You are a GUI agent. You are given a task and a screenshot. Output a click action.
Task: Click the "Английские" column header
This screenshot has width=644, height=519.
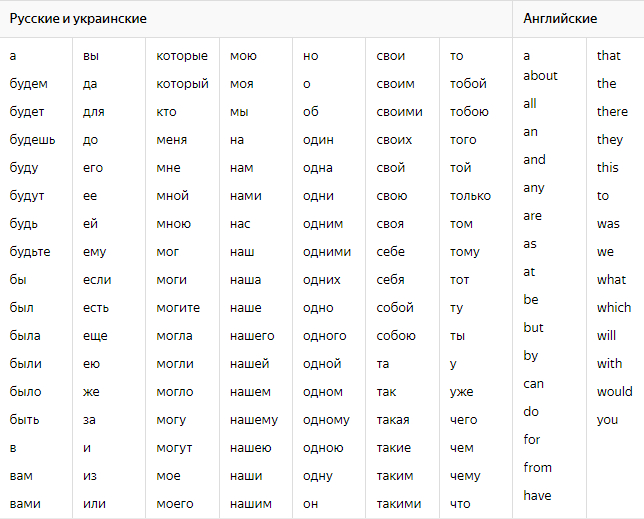click(x=560, y=19)
